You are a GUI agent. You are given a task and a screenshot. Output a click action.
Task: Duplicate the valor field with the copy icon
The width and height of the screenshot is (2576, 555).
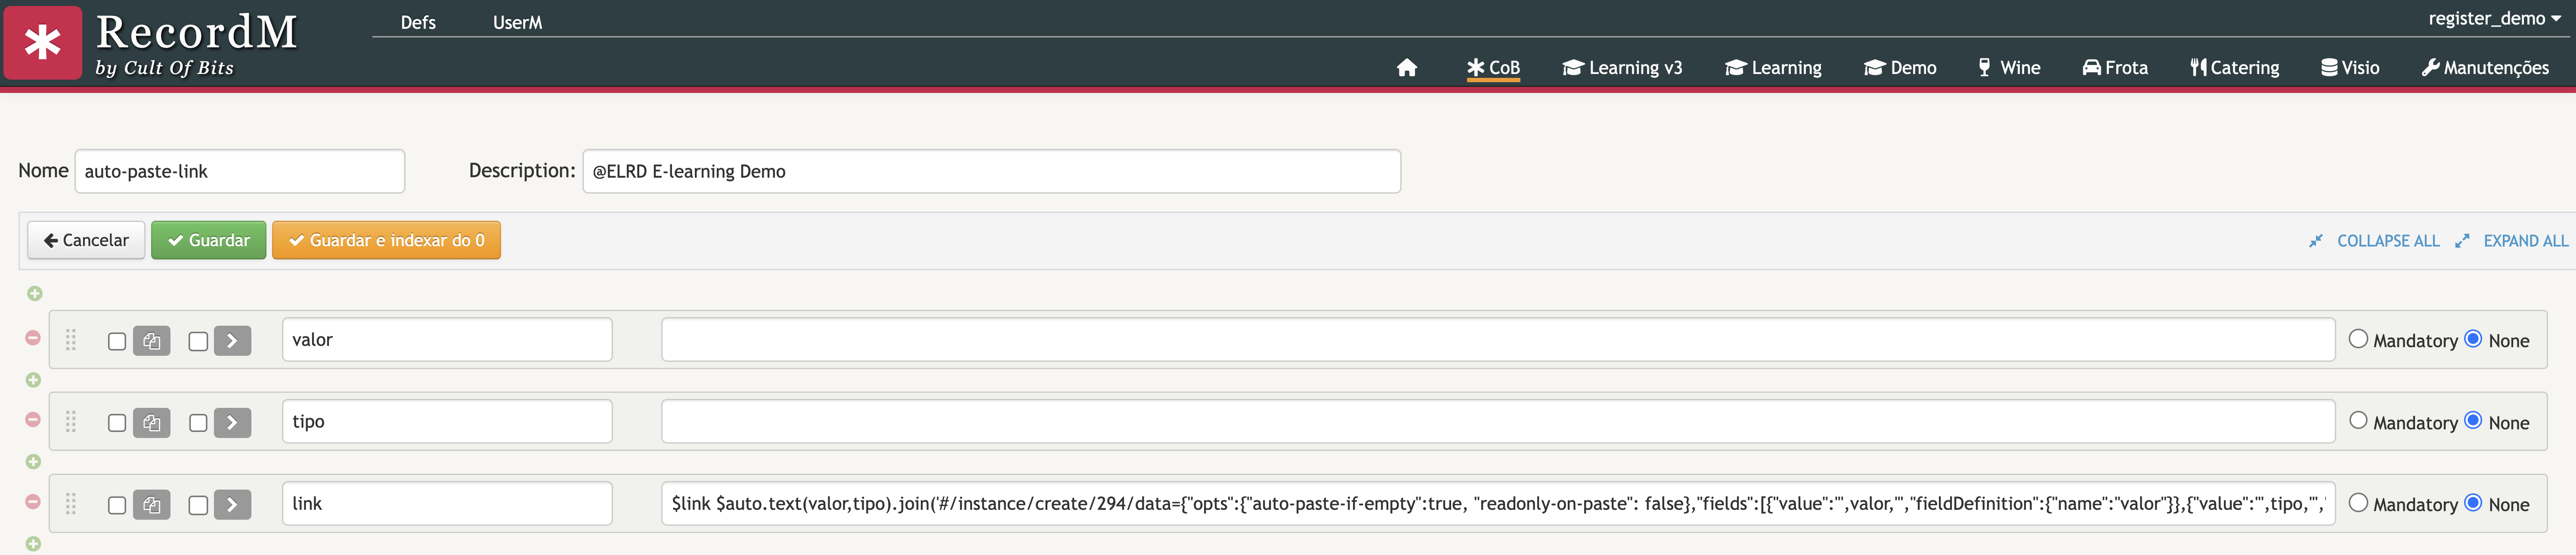click(152, 341)
